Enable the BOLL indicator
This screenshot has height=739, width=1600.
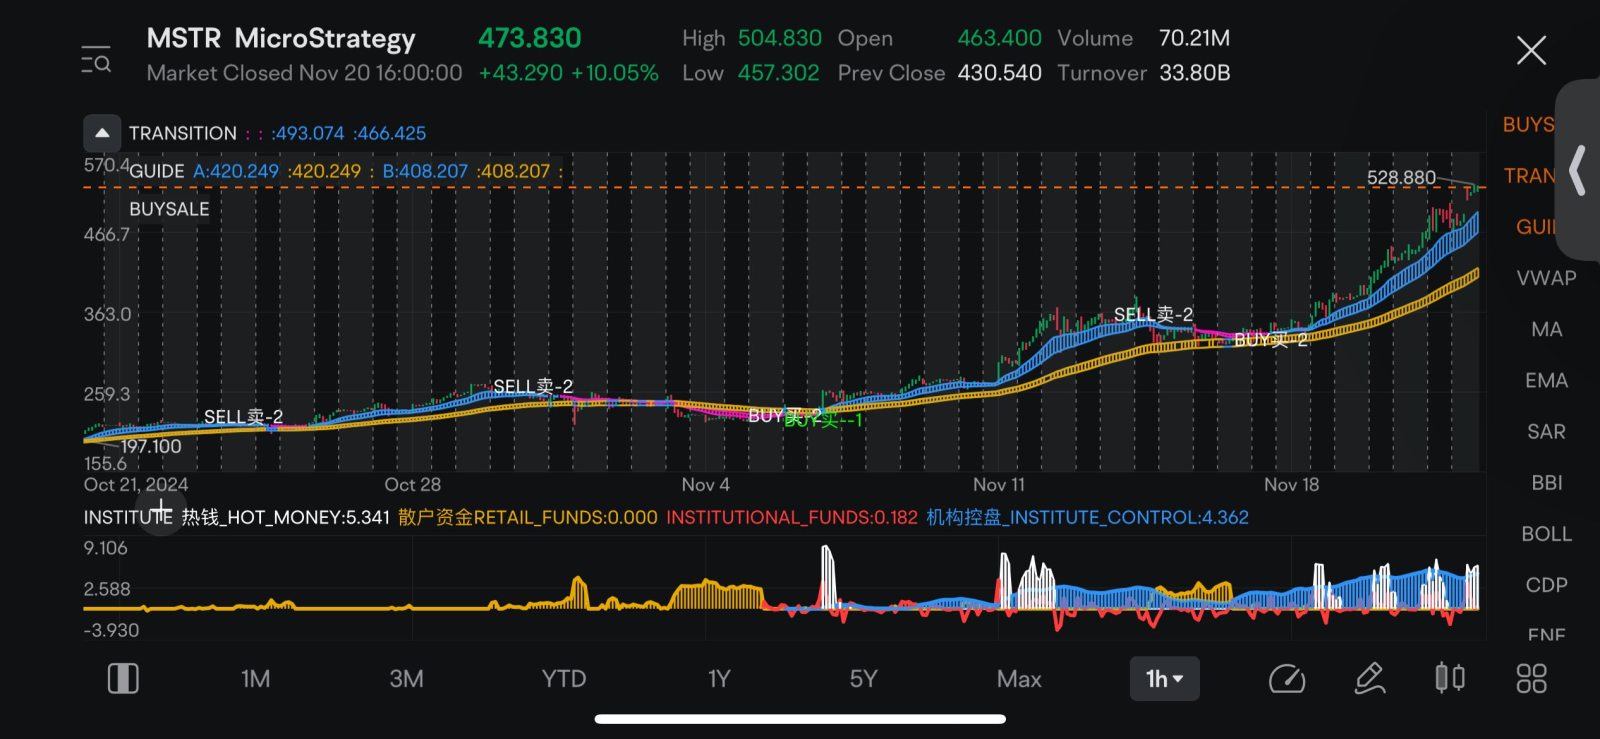click(1546, 533)
